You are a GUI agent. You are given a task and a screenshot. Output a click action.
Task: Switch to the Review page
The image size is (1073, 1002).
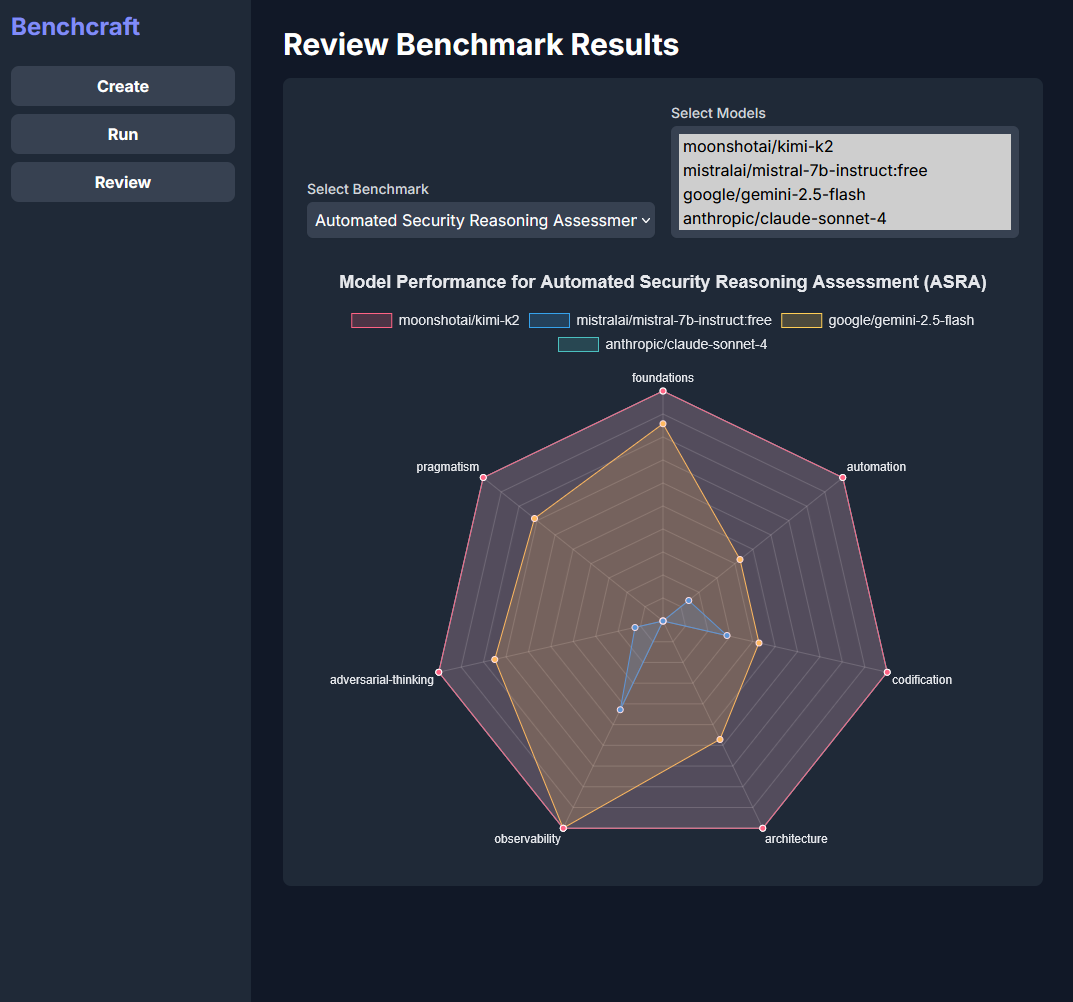tap(123, 182)
